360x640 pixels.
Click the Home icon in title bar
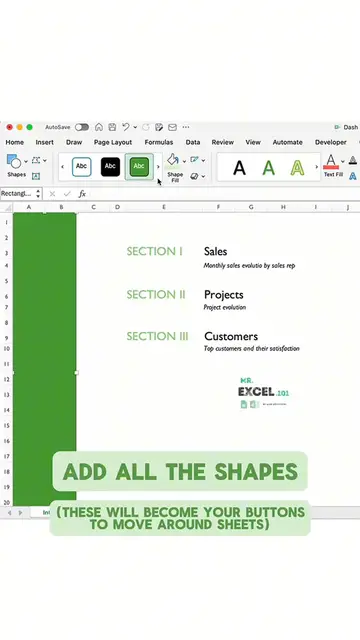point(99,127)
